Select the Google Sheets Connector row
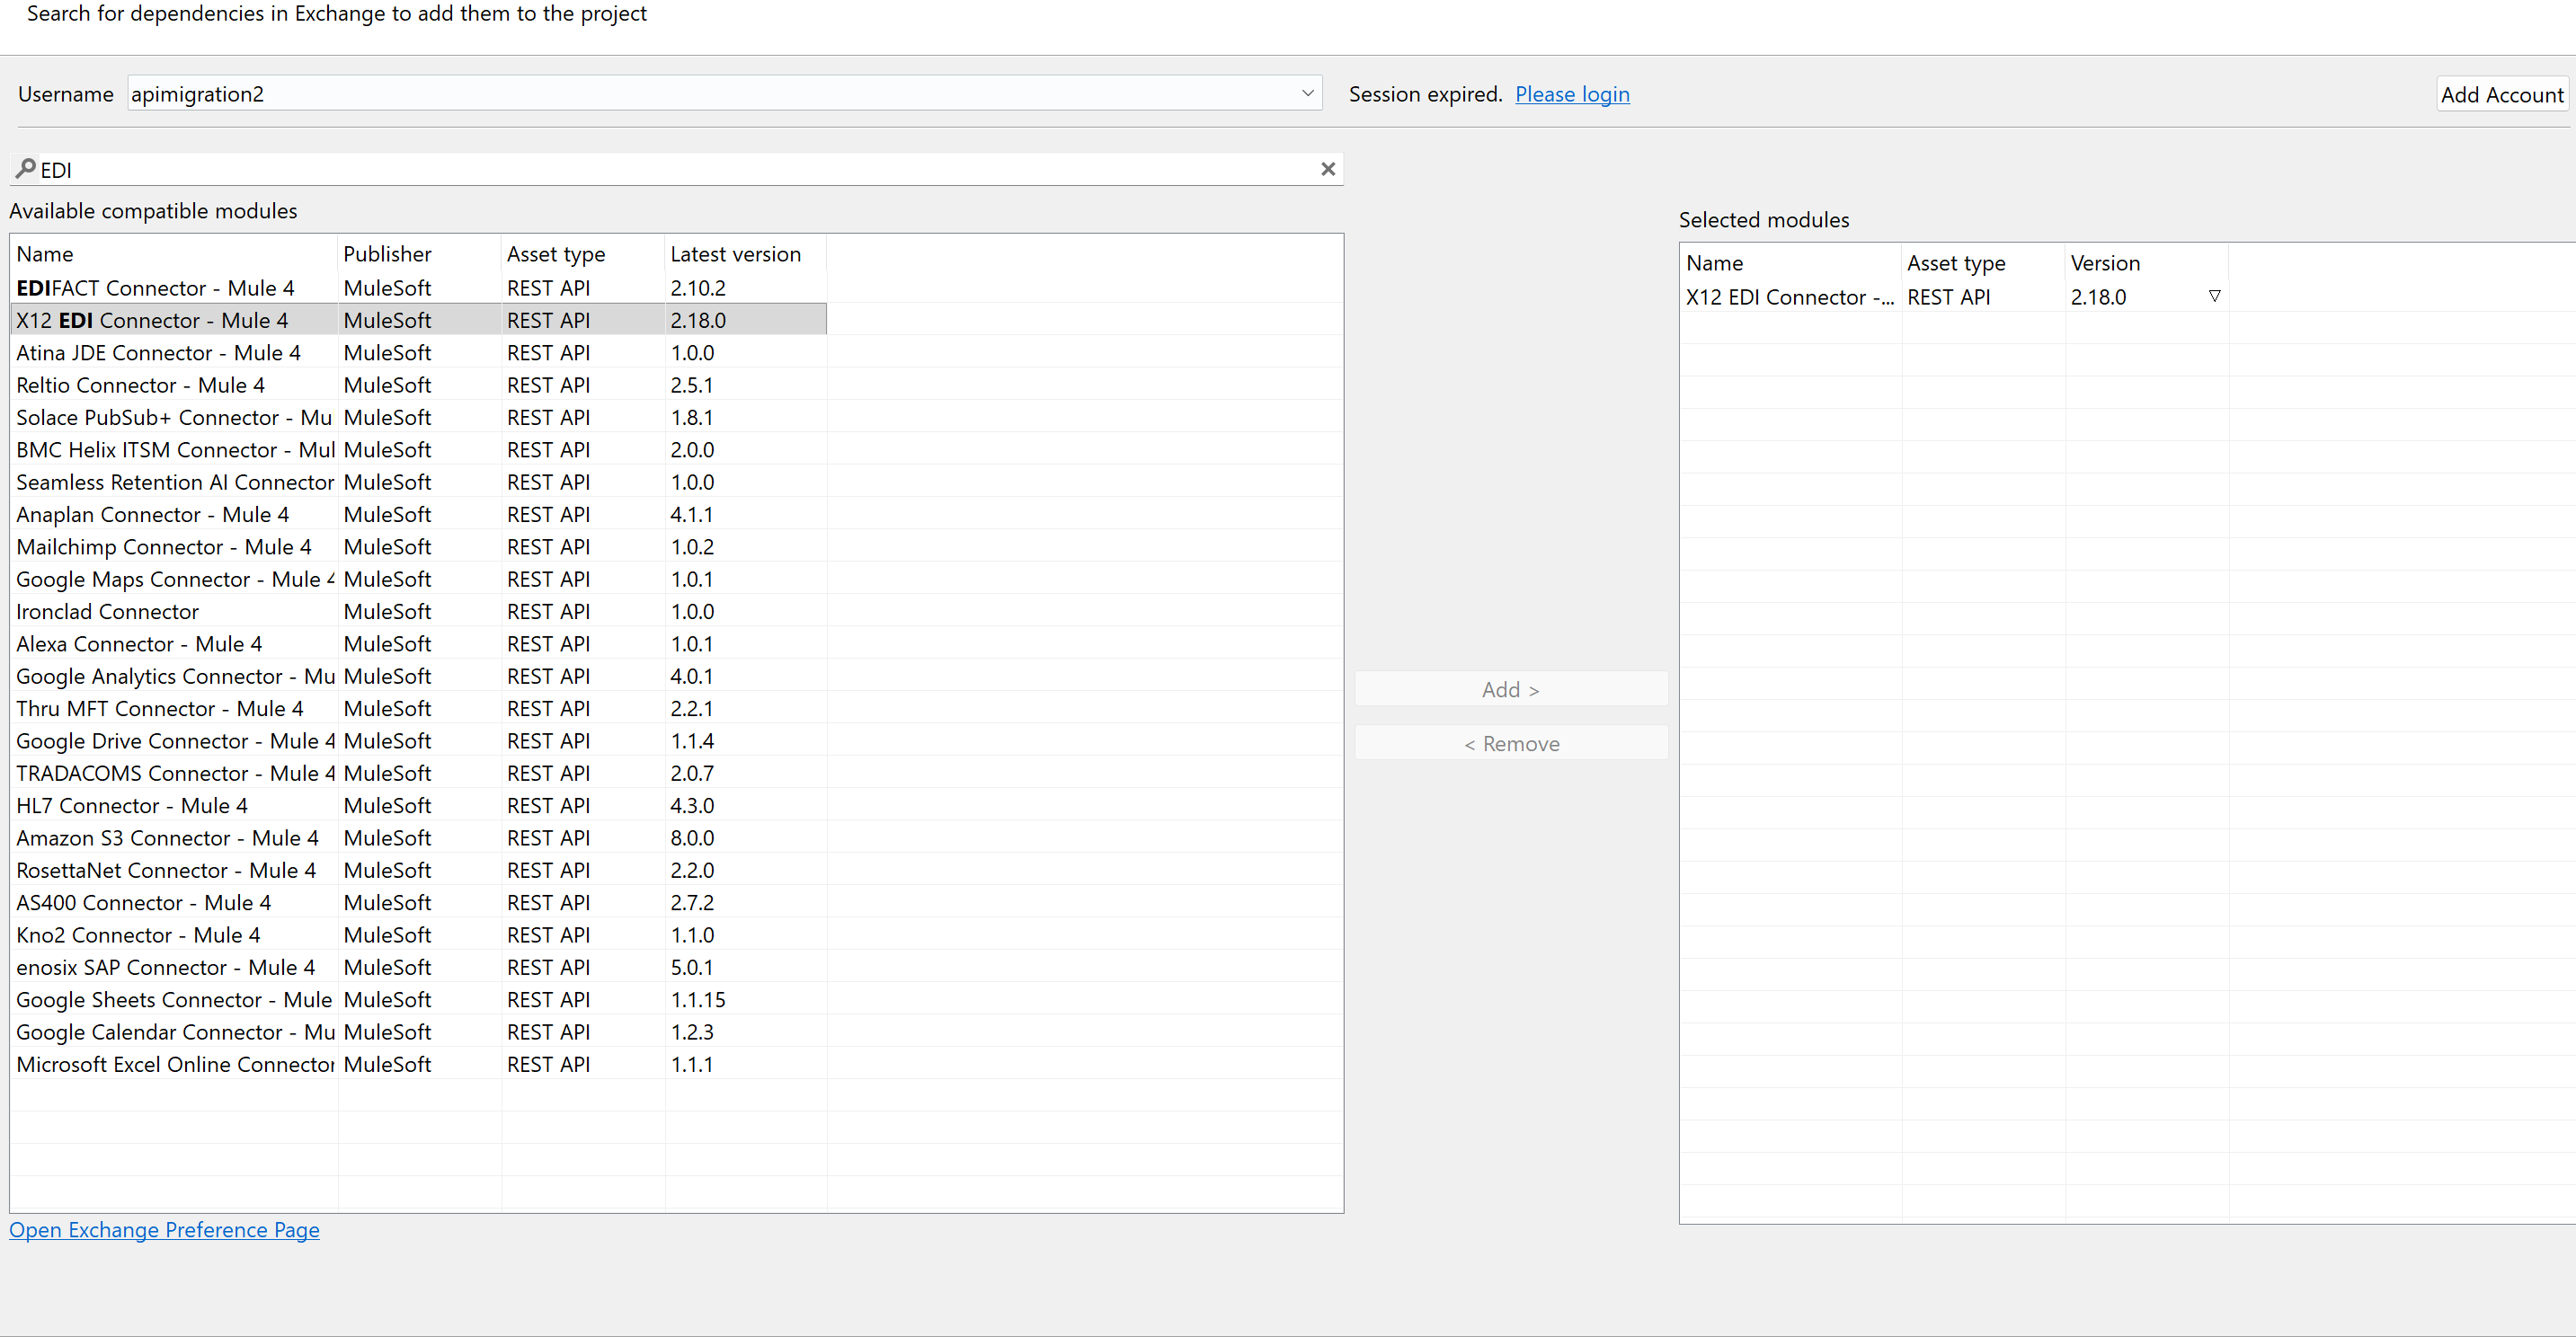This screenshot has height=1337, width=2576. click(173, 999)
